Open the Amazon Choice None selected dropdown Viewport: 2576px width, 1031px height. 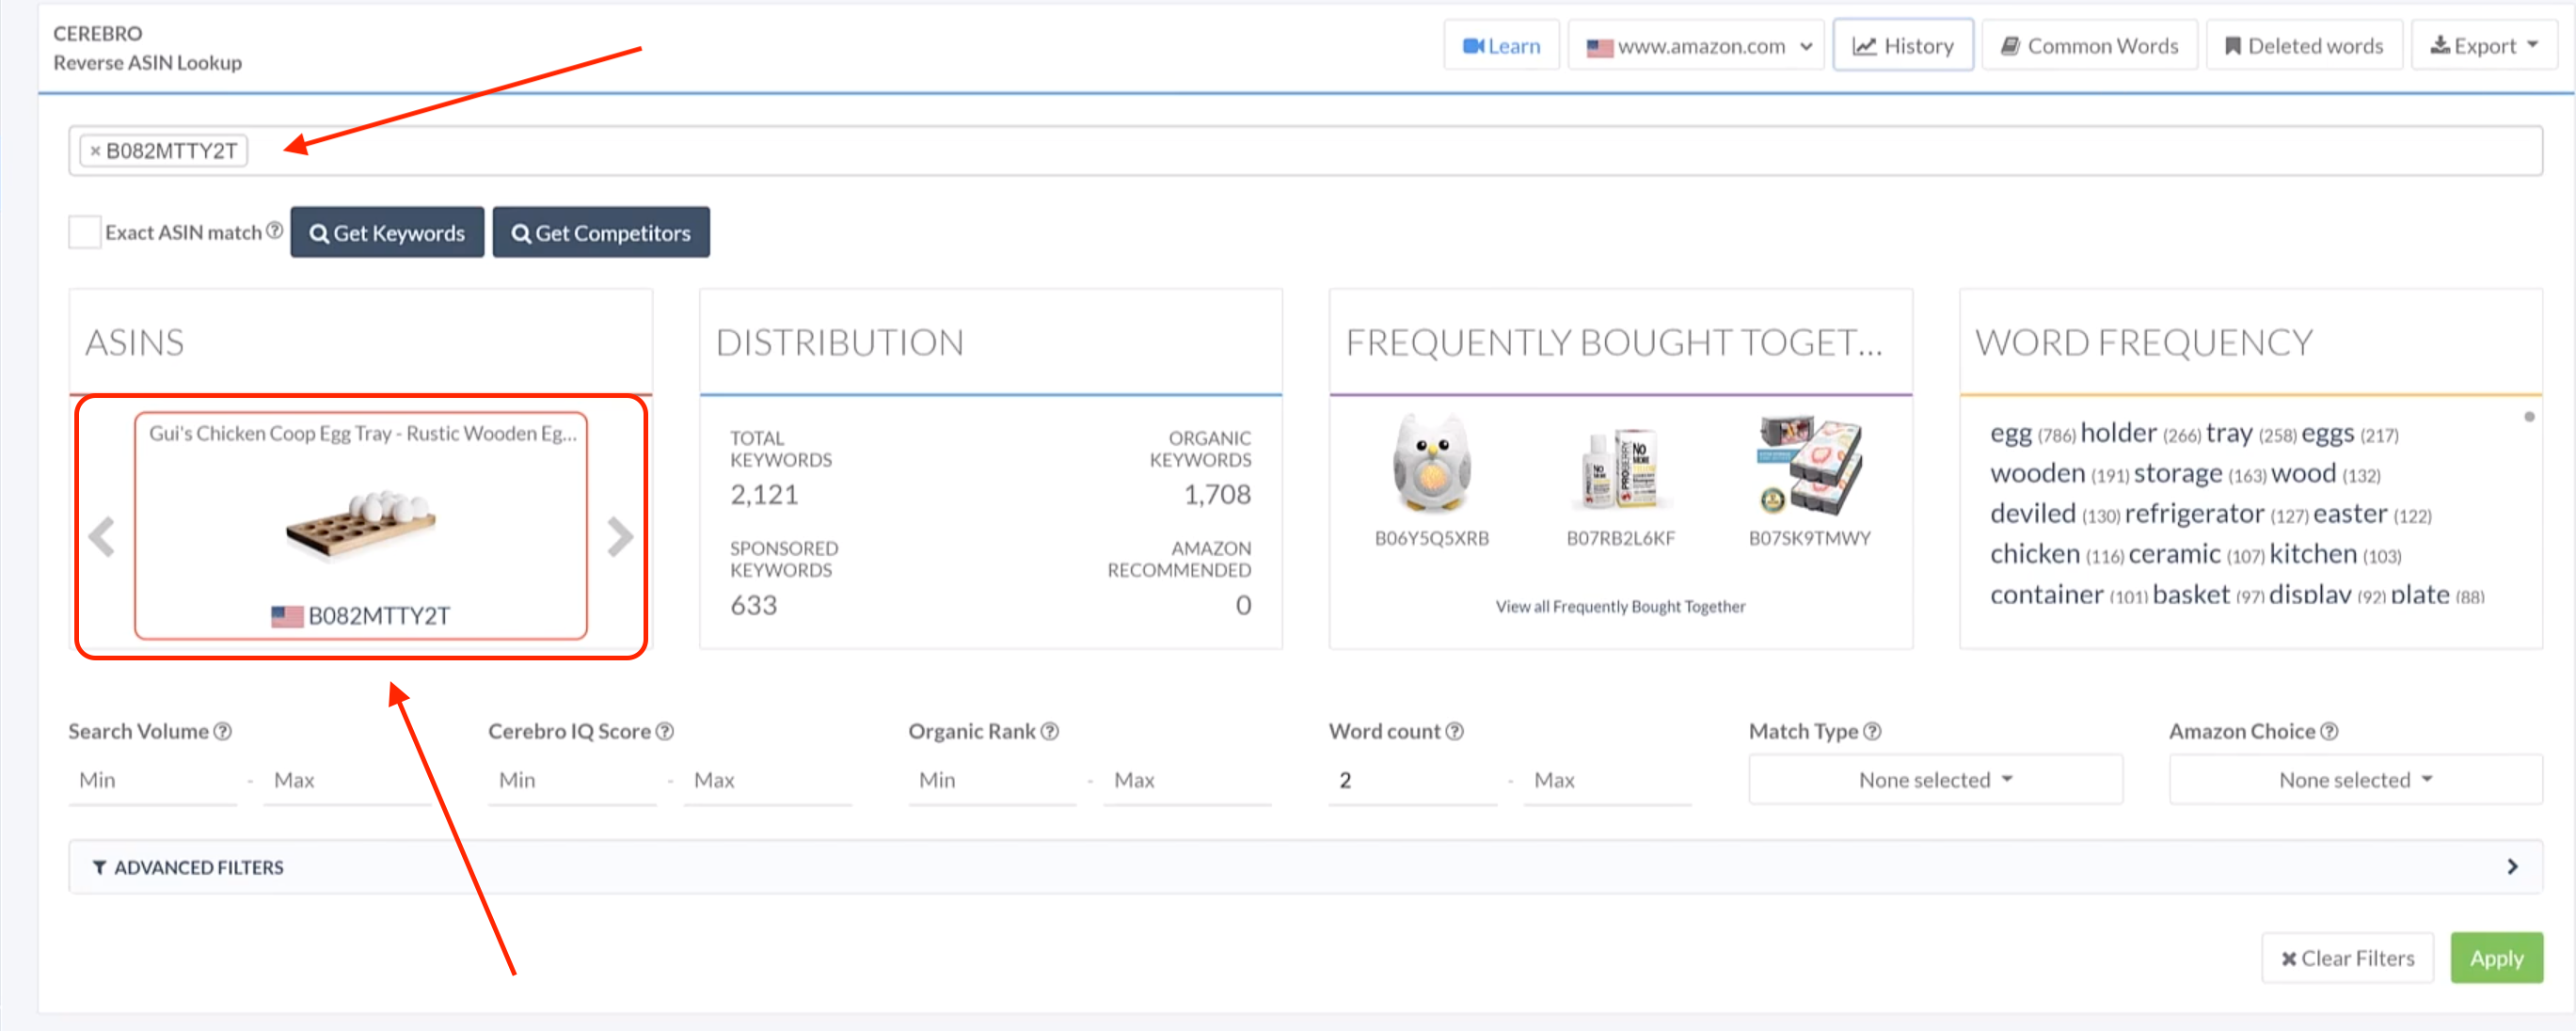click(x=2355, y=780)
